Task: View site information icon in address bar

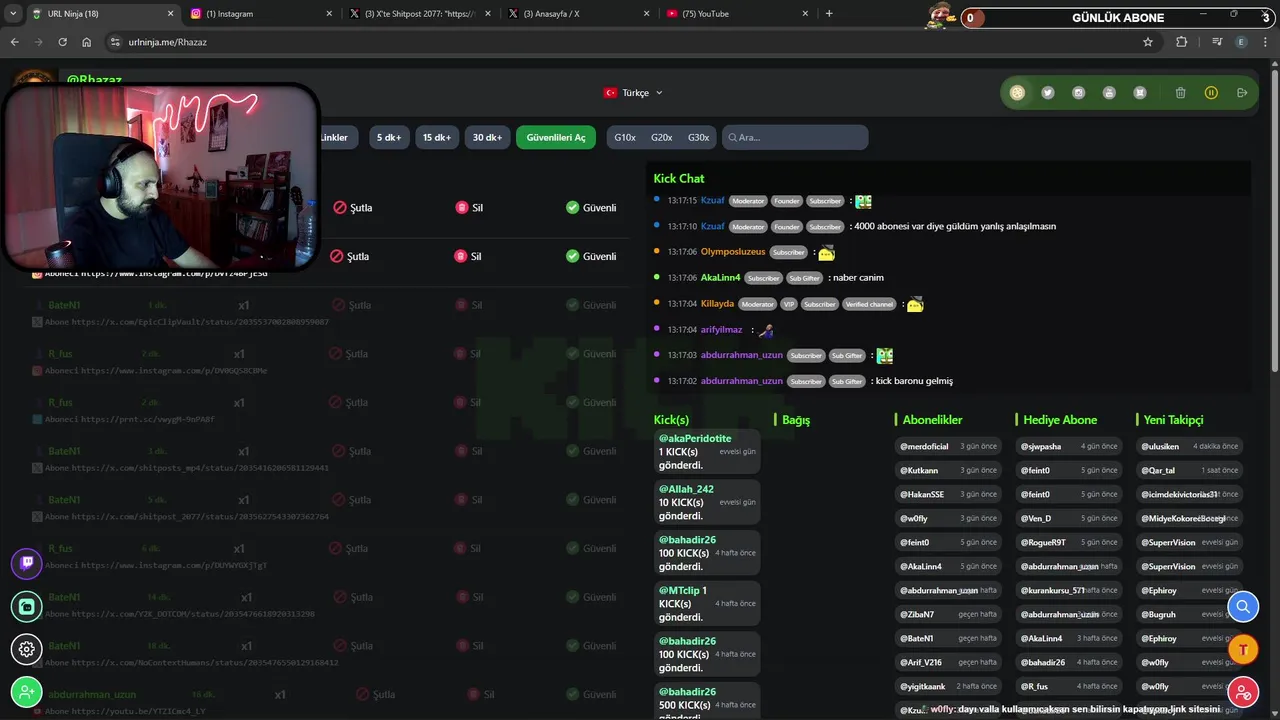Action: 115,42
